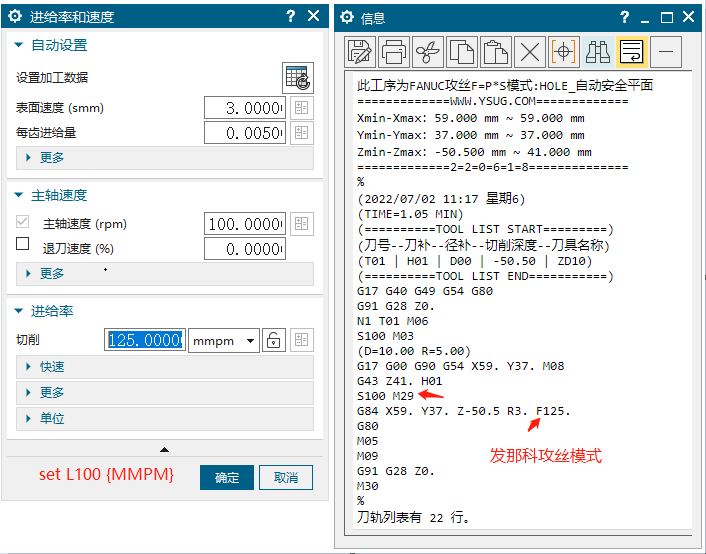
Task: Click the Retract Speed 0.0000 field
Action: coord(245,249)
